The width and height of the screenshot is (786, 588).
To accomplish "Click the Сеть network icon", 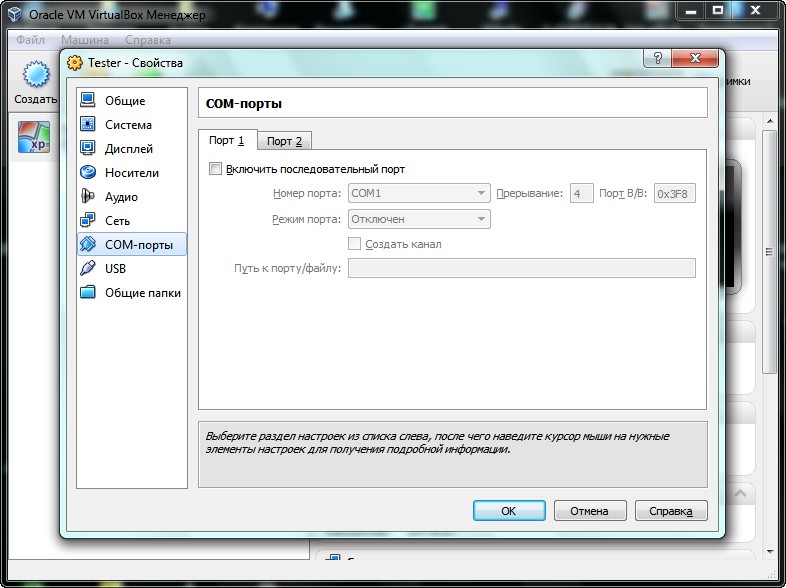I will [88, 220].
